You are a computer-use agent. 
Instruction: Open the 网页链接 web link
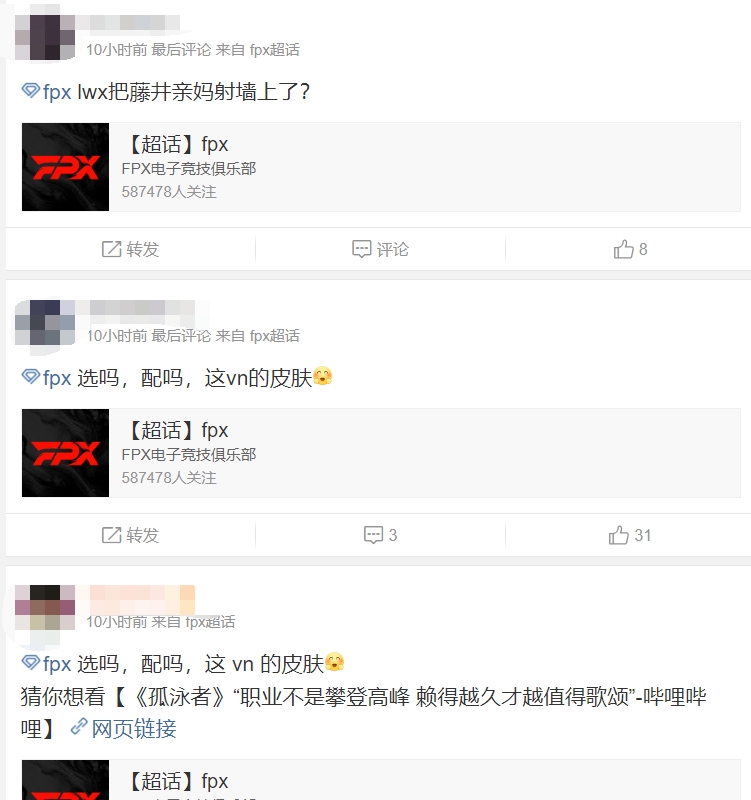pos(134,728)
